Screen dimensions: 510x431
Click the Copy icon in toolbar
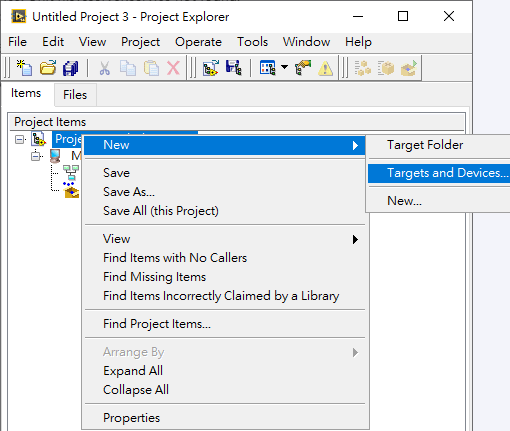click(128, 68)
